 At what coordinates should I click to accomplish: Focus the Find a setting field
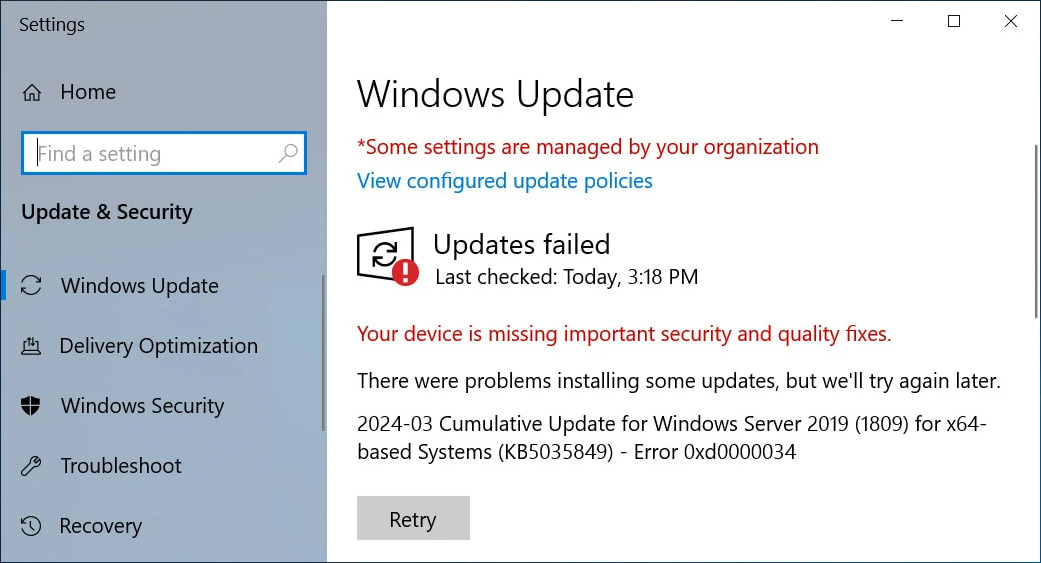click(164, 153)
